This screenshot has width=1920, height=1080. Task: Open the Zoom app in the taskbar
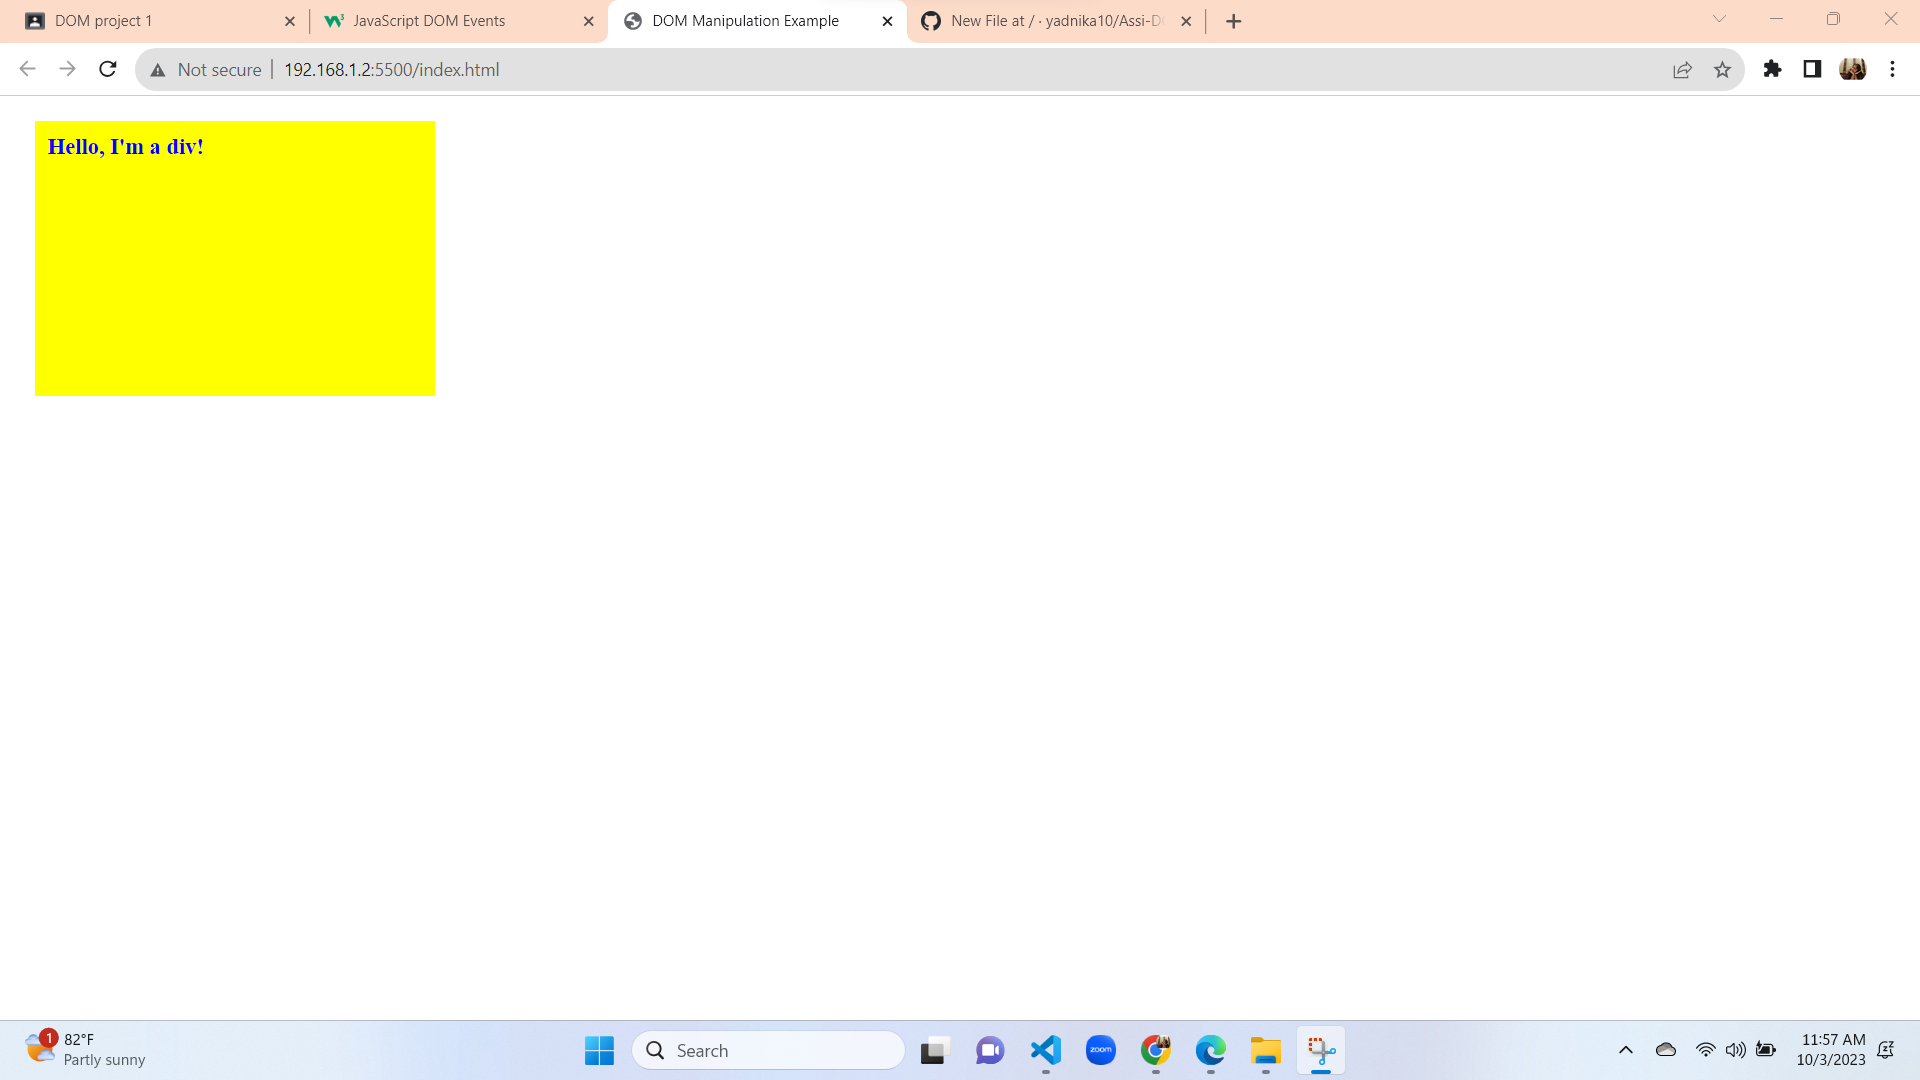(x=1100, y=1050)
